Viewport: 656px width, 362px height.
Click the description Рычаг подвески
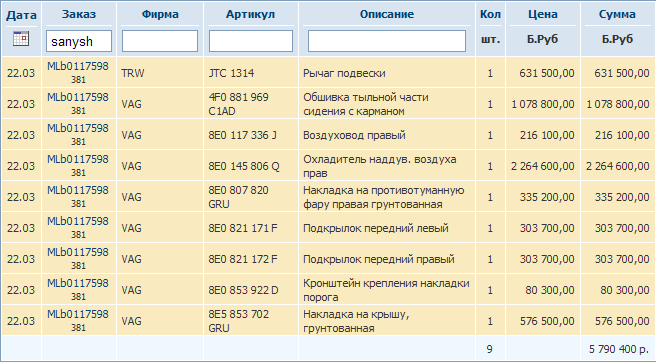tap(344, 73)
